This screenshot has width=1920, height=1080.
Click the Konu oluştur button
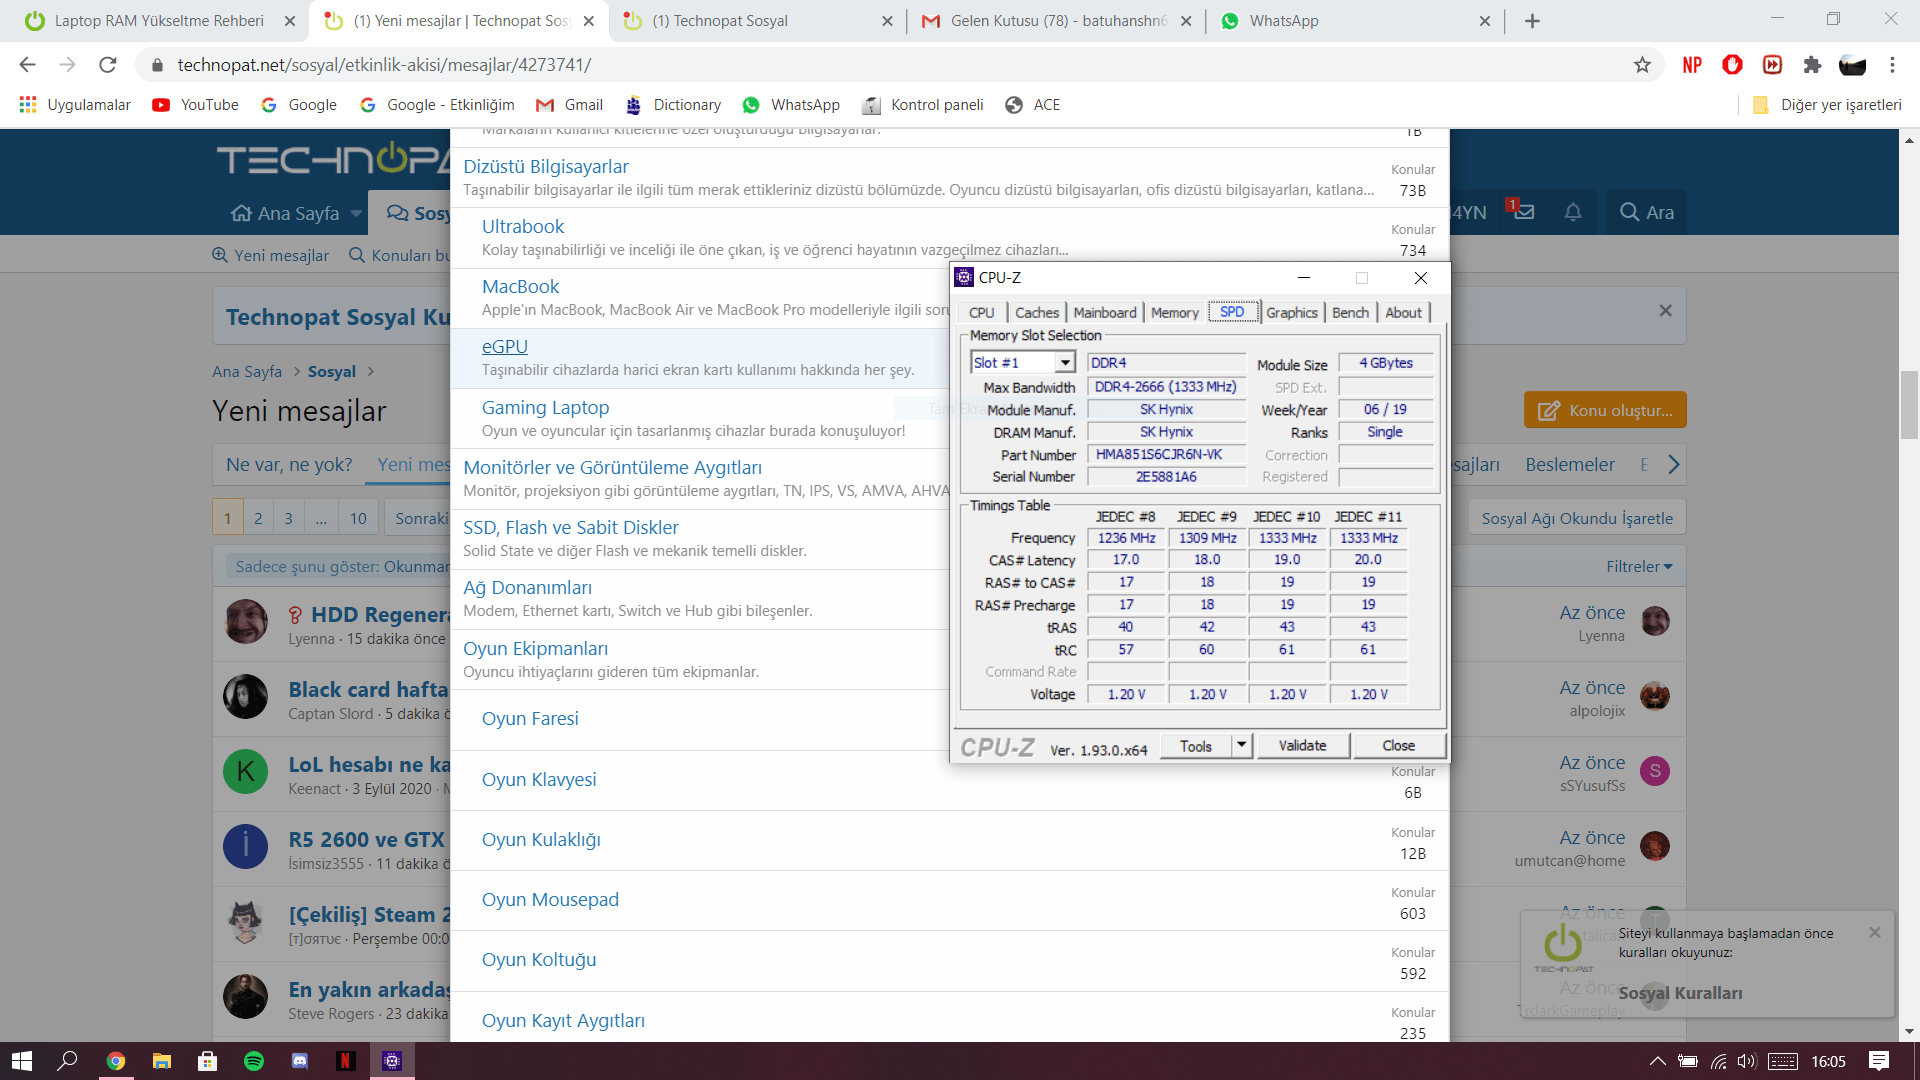(1605, 410)
